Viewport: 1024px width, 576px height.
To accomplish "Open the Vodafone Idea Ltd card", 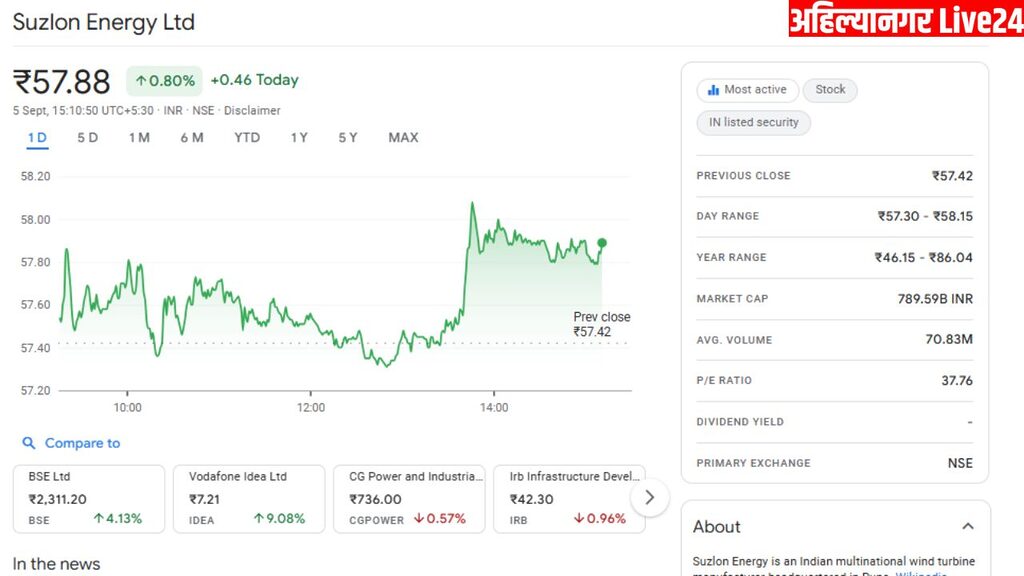I will pyautogui.click(x=249, y=498).
